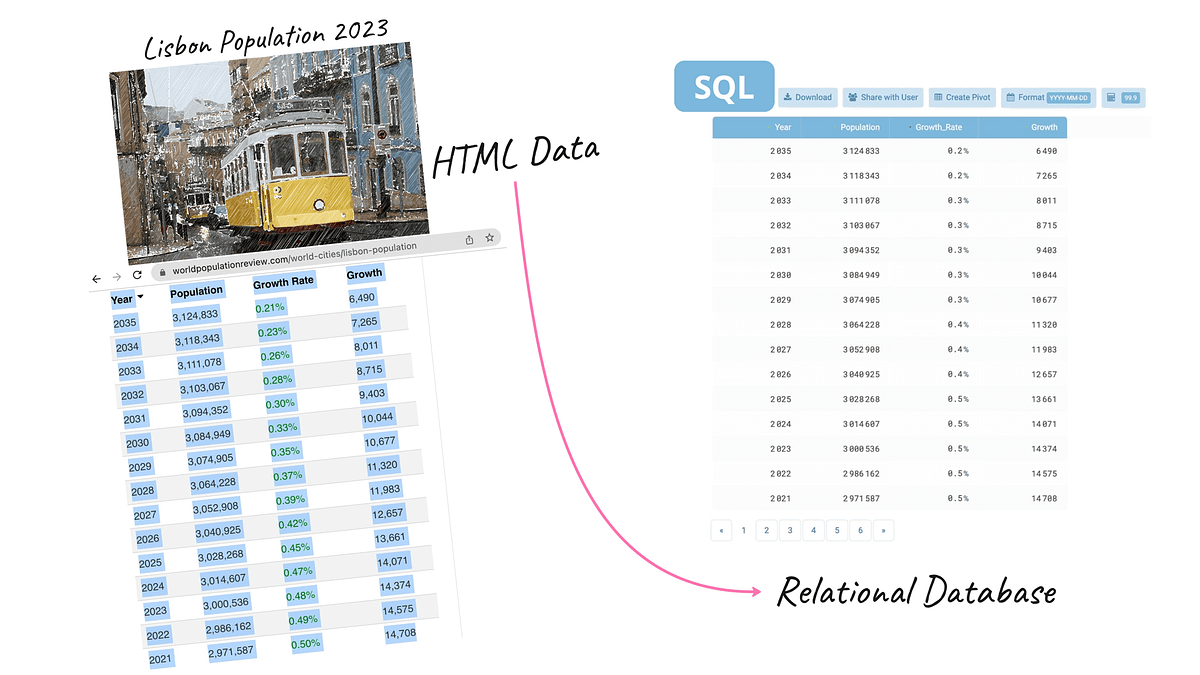Click the pivot grid icon beside Create Pivot
The image size is (1200, 675).
click(x=938, y=97)
